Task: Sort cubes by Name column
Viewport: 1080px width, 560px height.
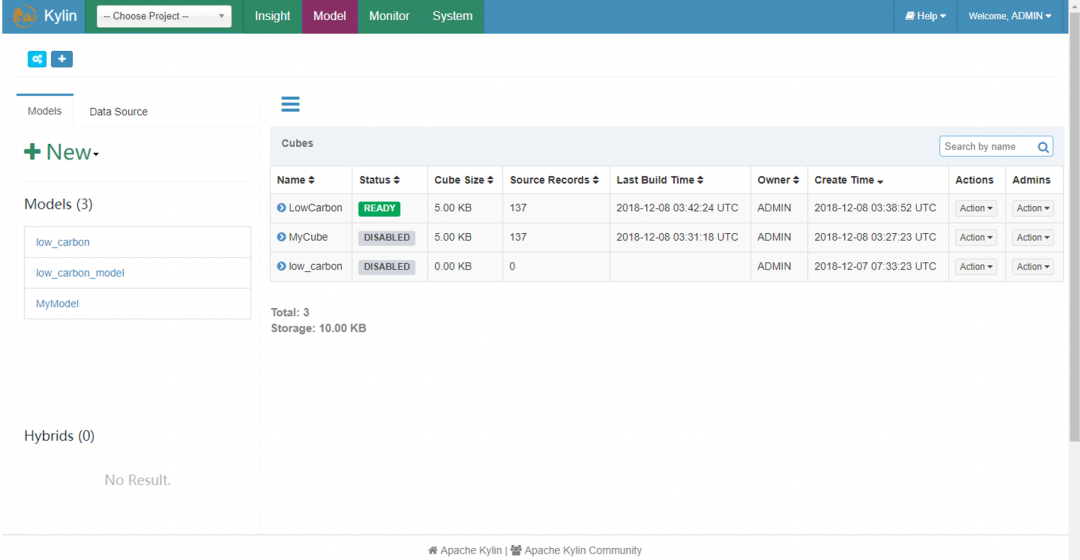Action: (295, 180)
